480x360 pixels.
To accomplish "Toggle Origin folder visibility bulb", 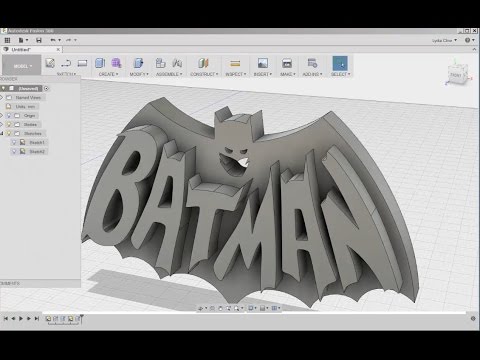I will [x=9, y=115].
